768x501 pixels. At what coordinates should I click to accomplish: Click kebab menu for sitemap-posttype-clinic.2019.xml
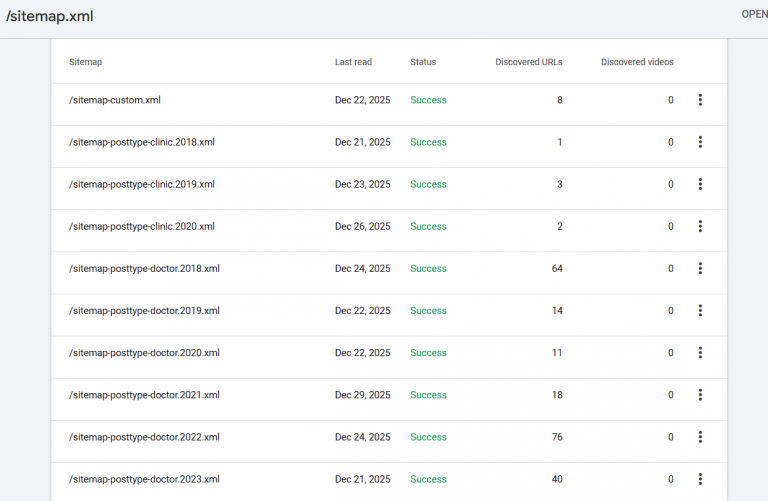[x=700, y=184]
